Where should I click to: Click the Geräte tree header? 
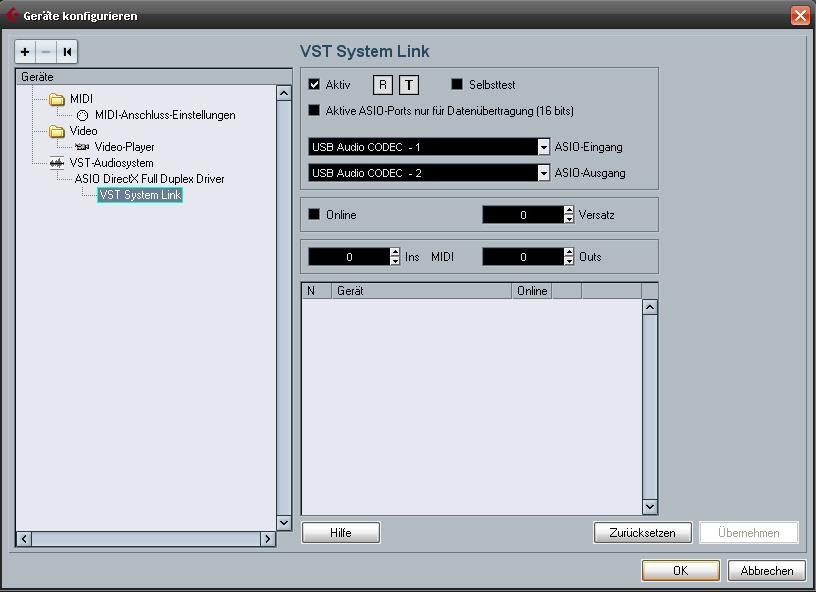coord(154,77)
